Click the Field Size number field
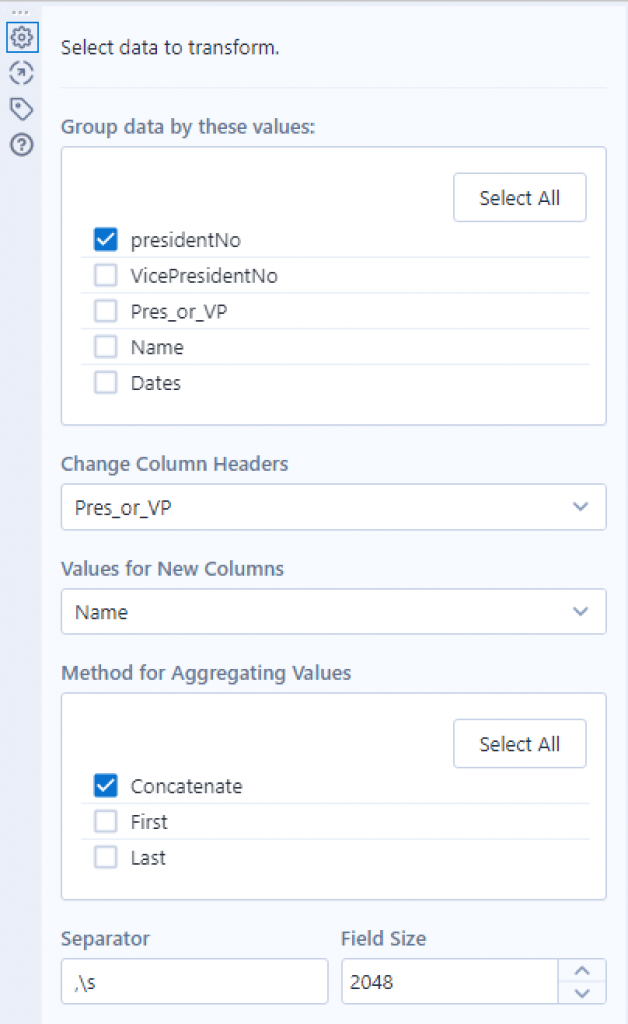Viewport: 628px width, 1024px height. pyautogui.click(x=448, y=982)
